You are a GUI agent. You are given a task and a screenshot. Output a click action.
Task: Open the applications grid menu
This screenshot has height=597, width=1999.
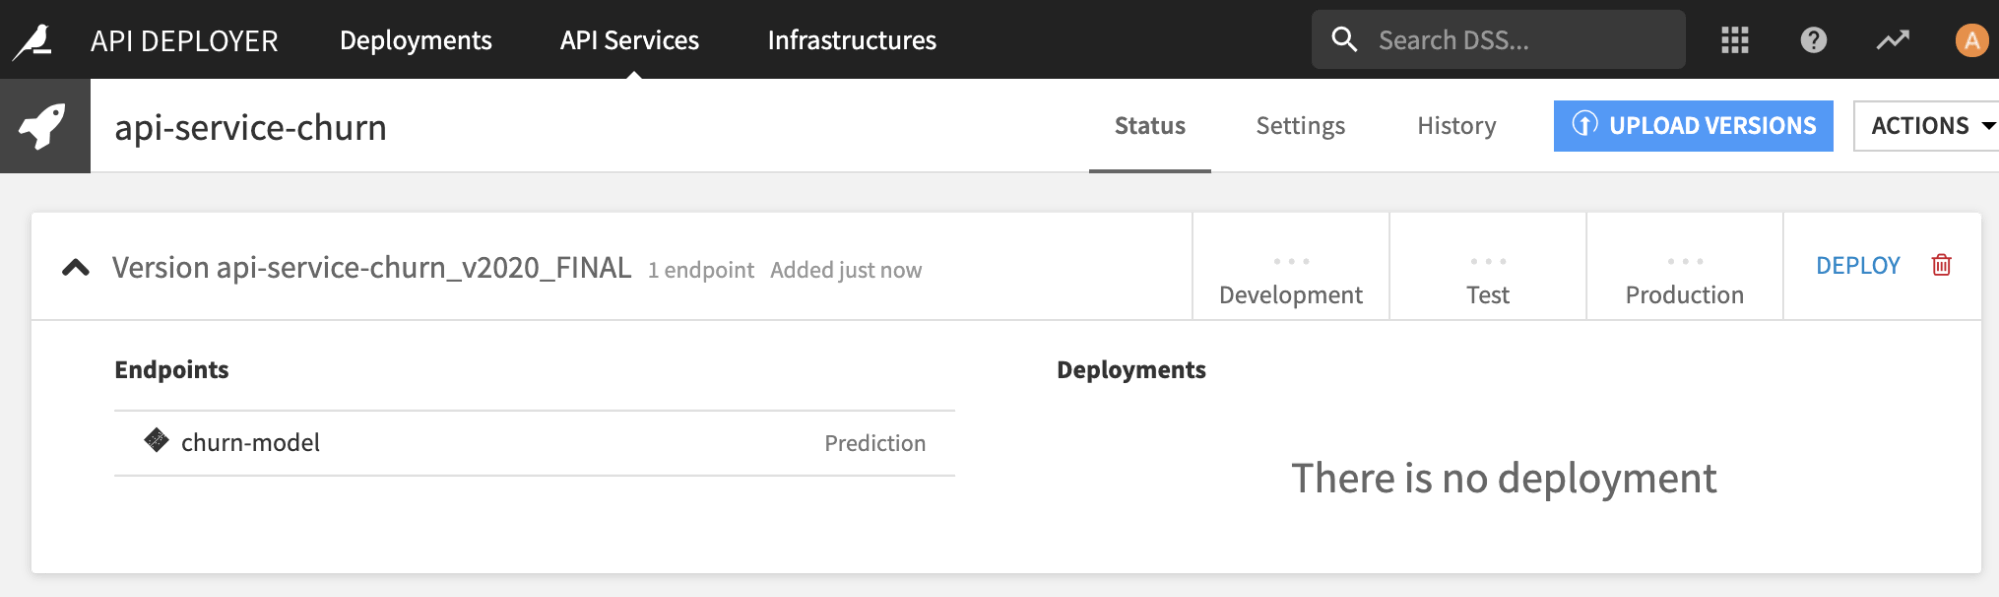tap(1734, 40)
